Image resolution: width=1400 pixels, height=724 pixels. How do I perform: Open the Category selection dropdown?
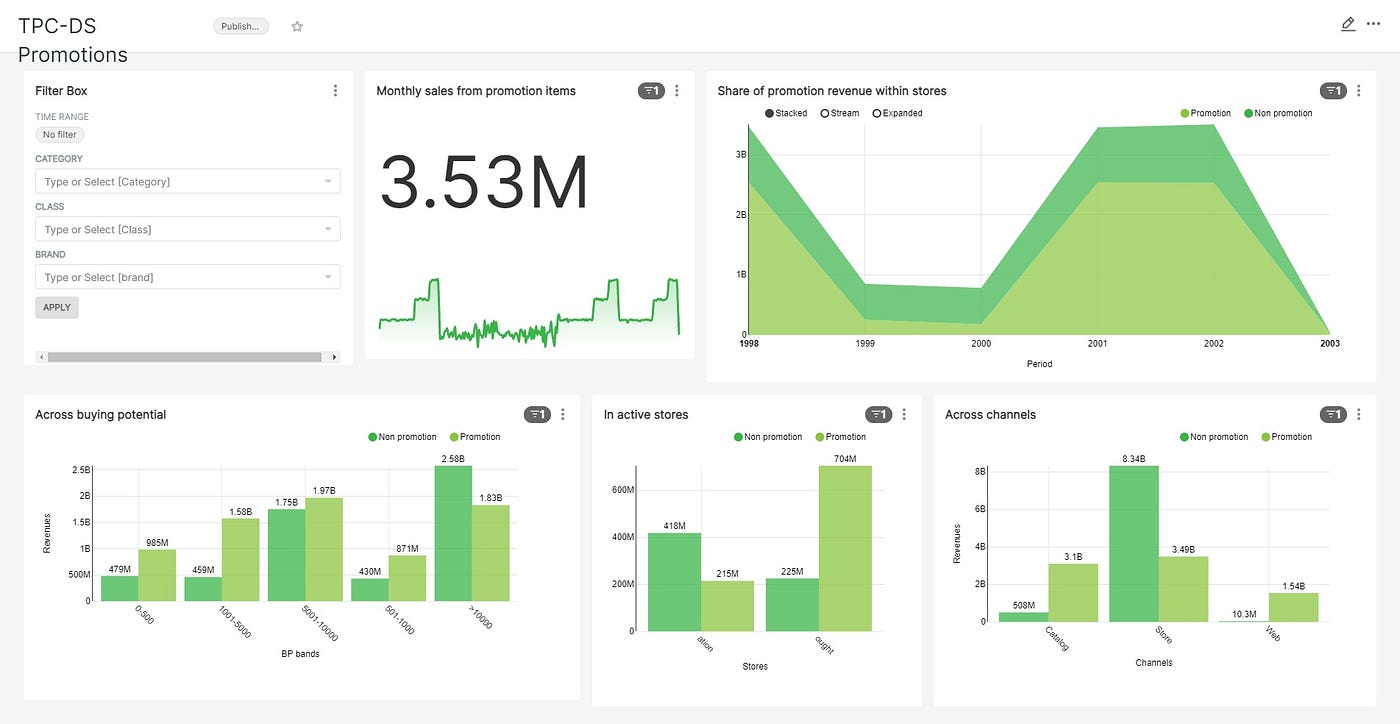tap(187, 181)
